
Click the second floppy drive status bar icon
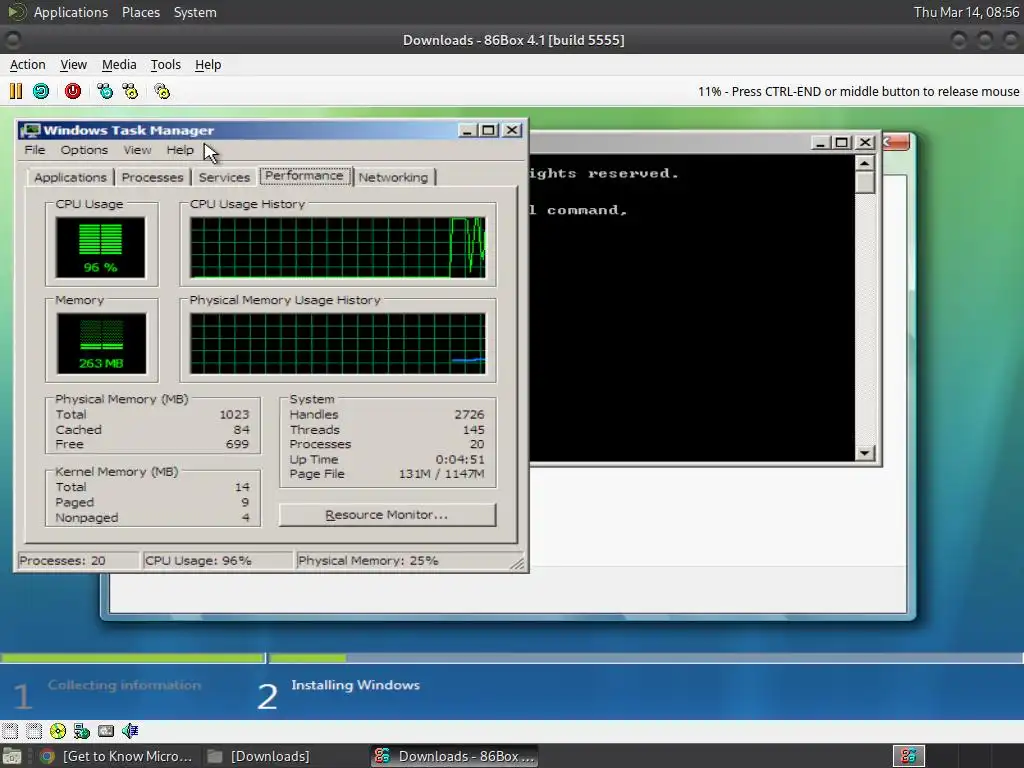click(34, 731)
